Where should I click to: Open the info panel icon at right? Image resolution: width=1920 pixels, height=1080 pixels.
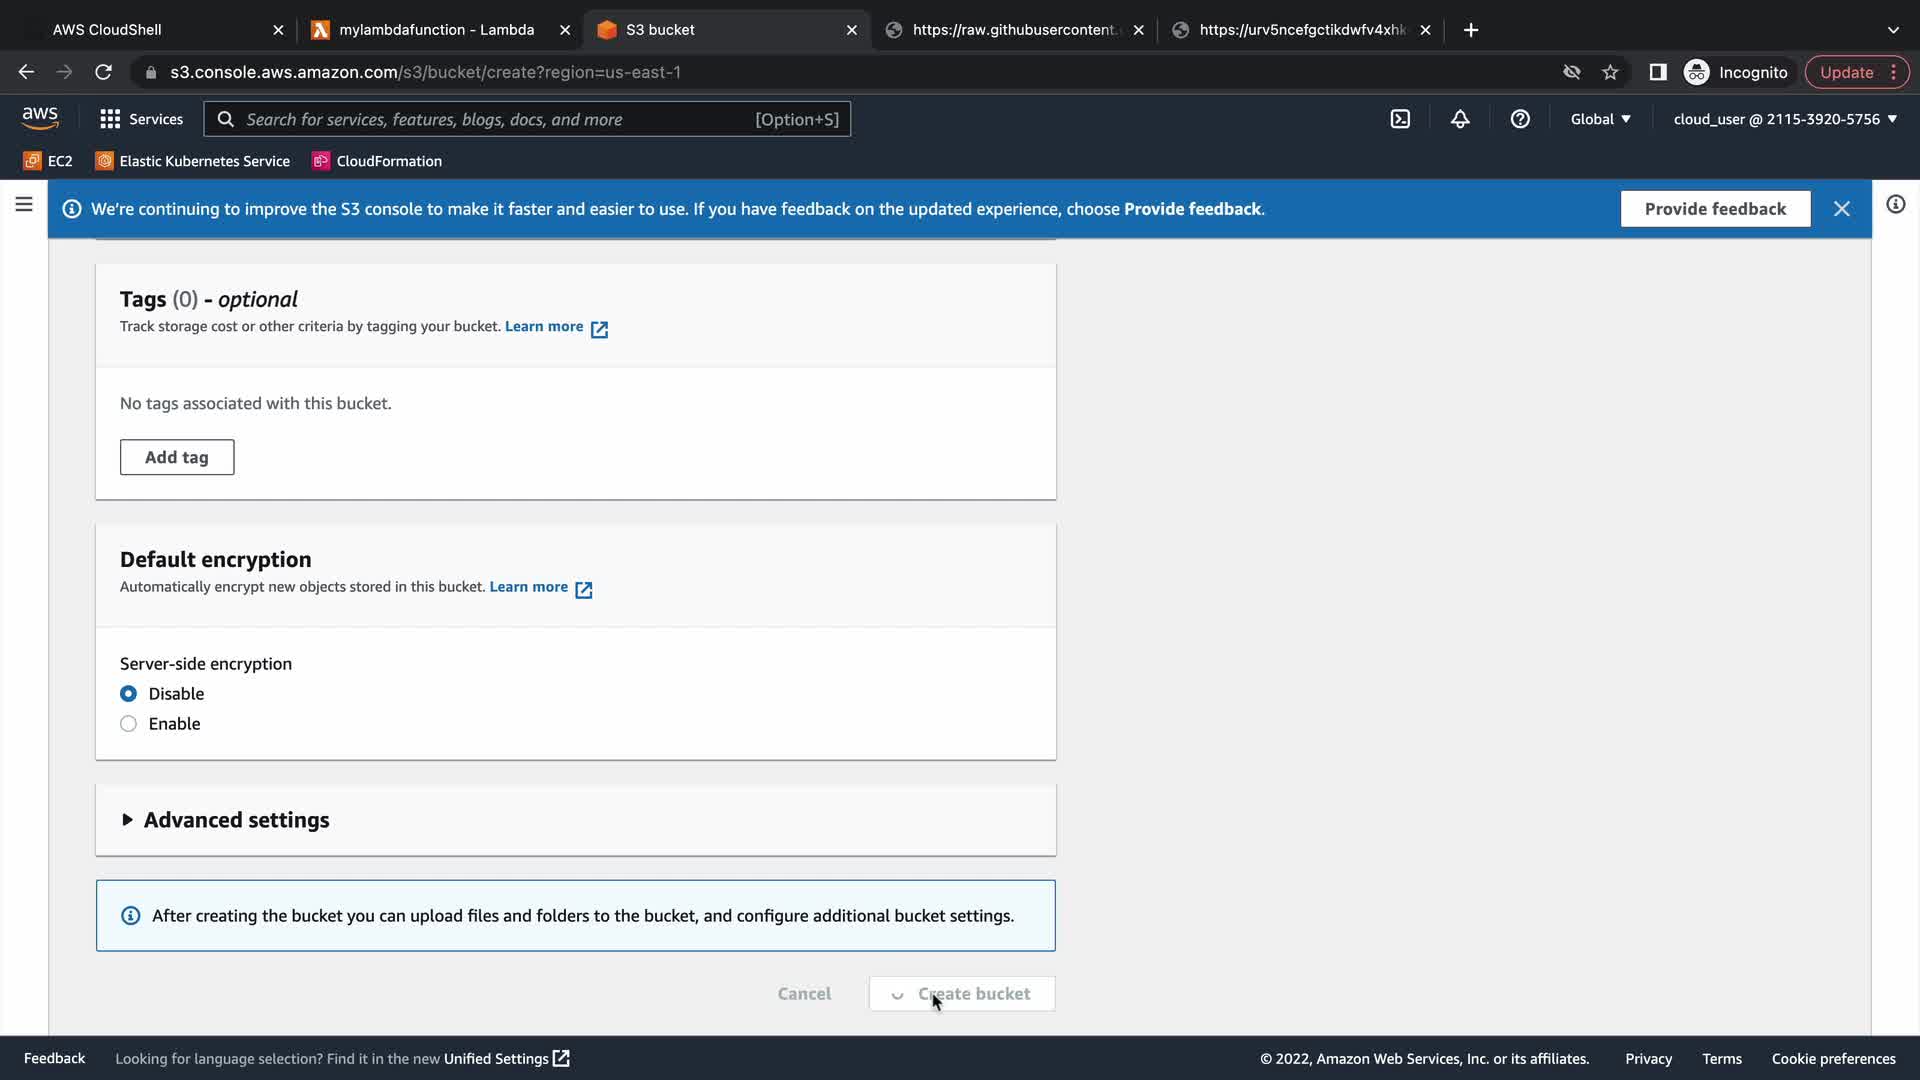(1895, 205)
